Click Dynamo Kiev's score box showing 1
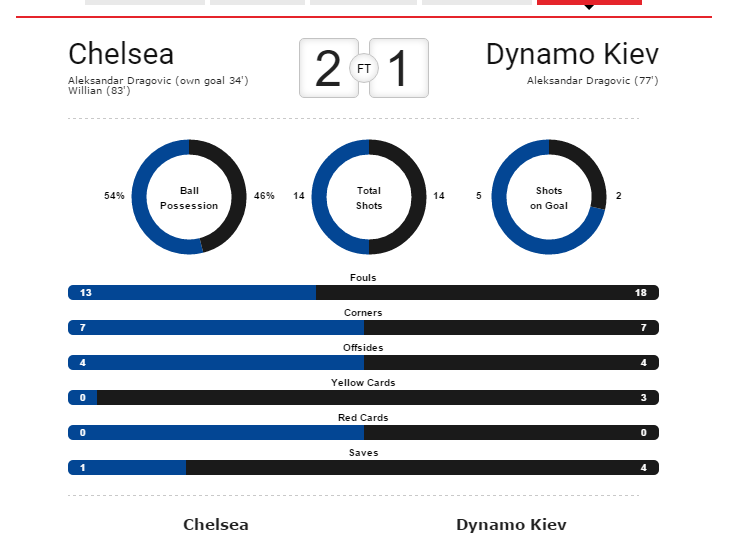This screenshot has width=732, height=546. coord(398,68)
